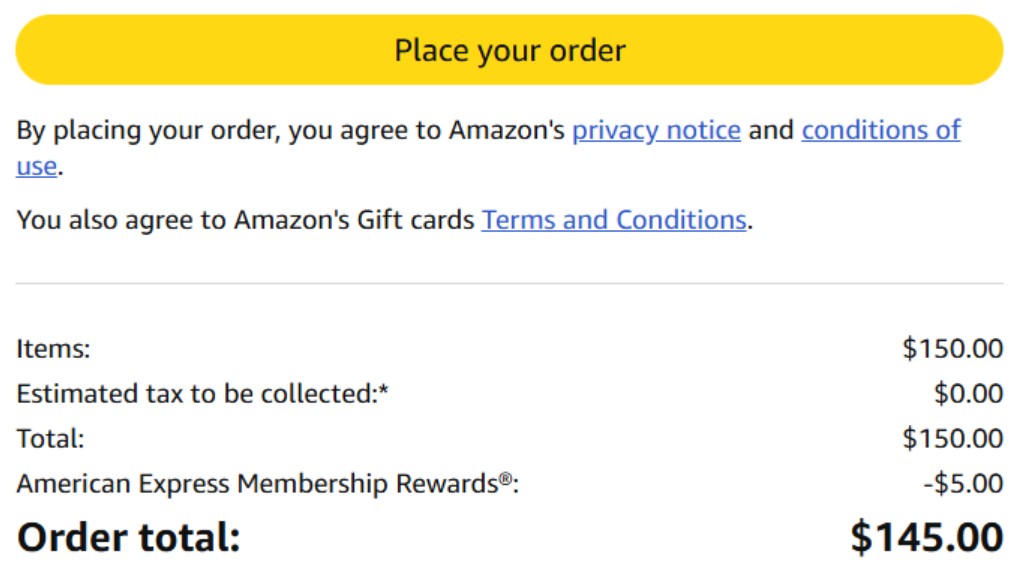Click the horizontal divider above Items
The width and height of the screenshot is (1018, 564).
coord(509,284)
